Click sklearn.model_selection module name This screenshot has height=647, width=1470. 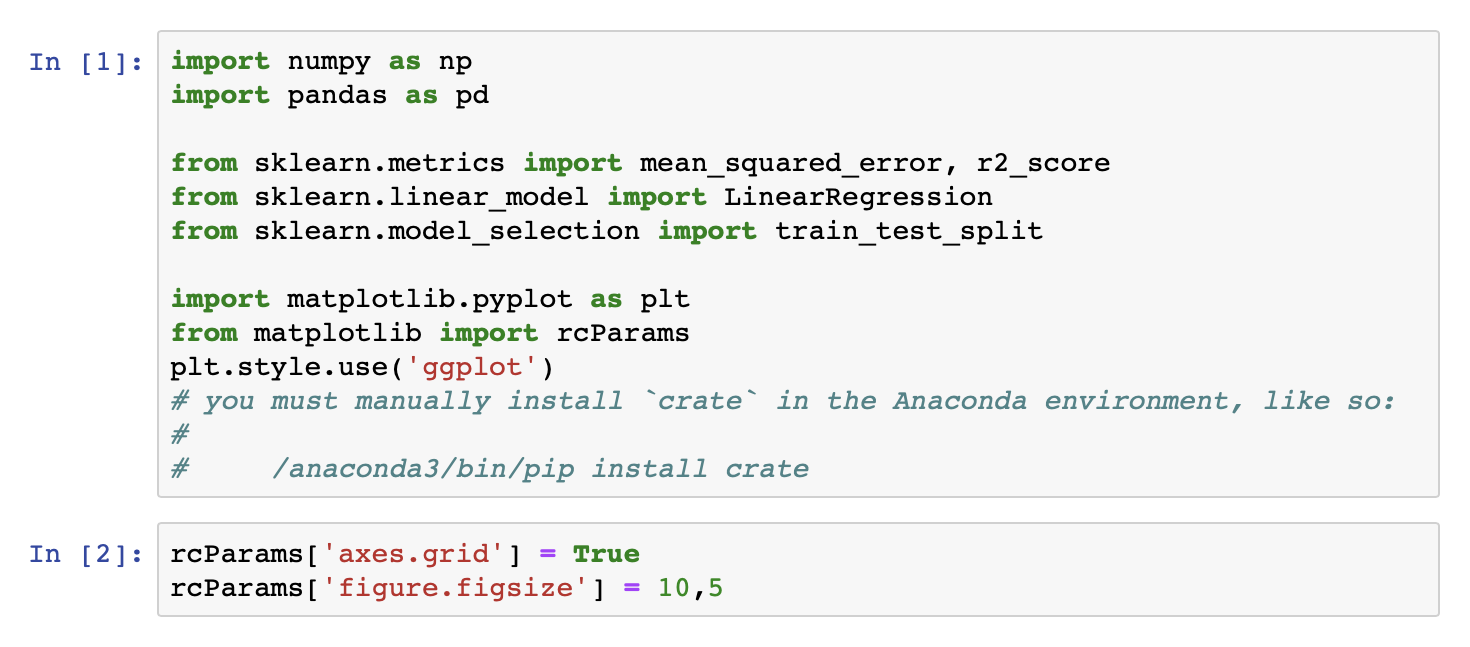[x=447, y=232]
